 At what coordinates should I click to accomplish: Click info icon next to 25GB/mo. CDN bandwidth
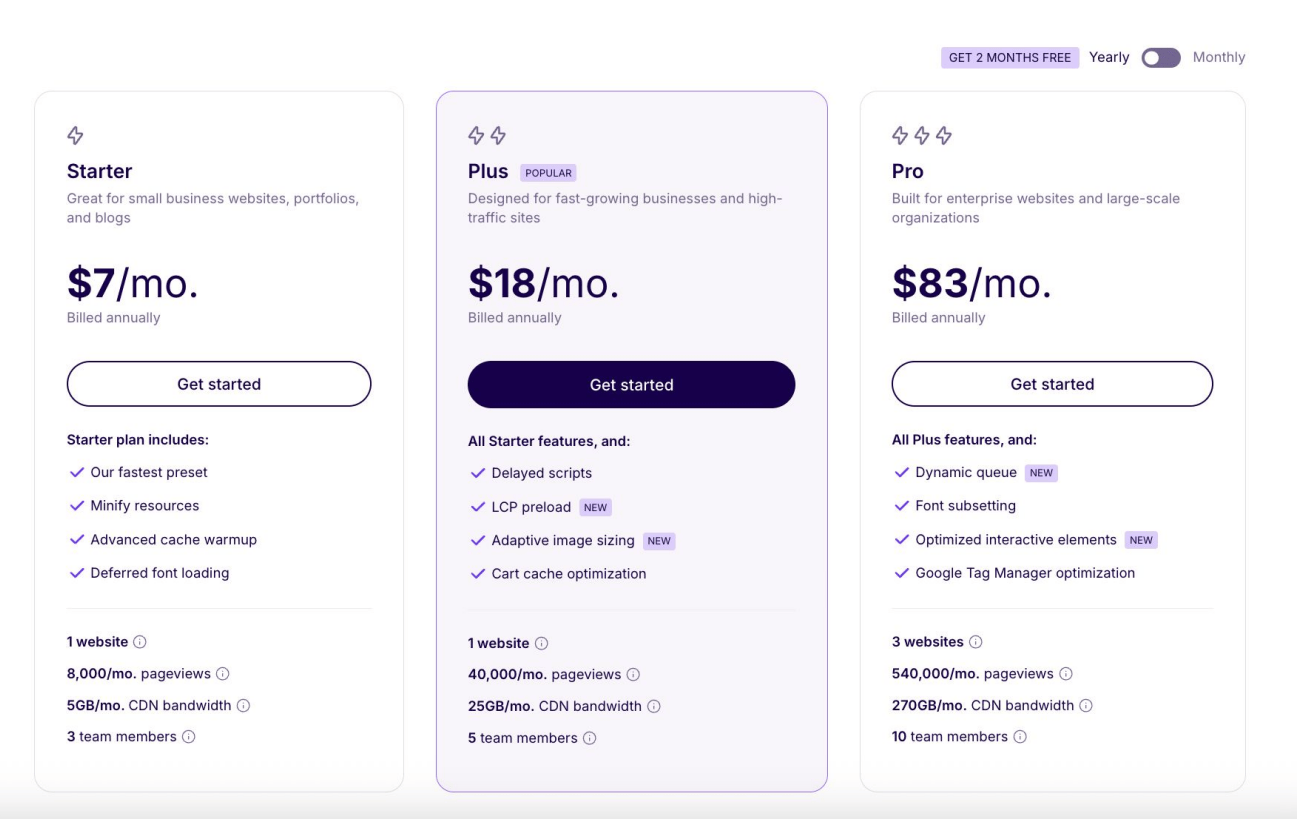pyautogui.click(x=654, y=707)
